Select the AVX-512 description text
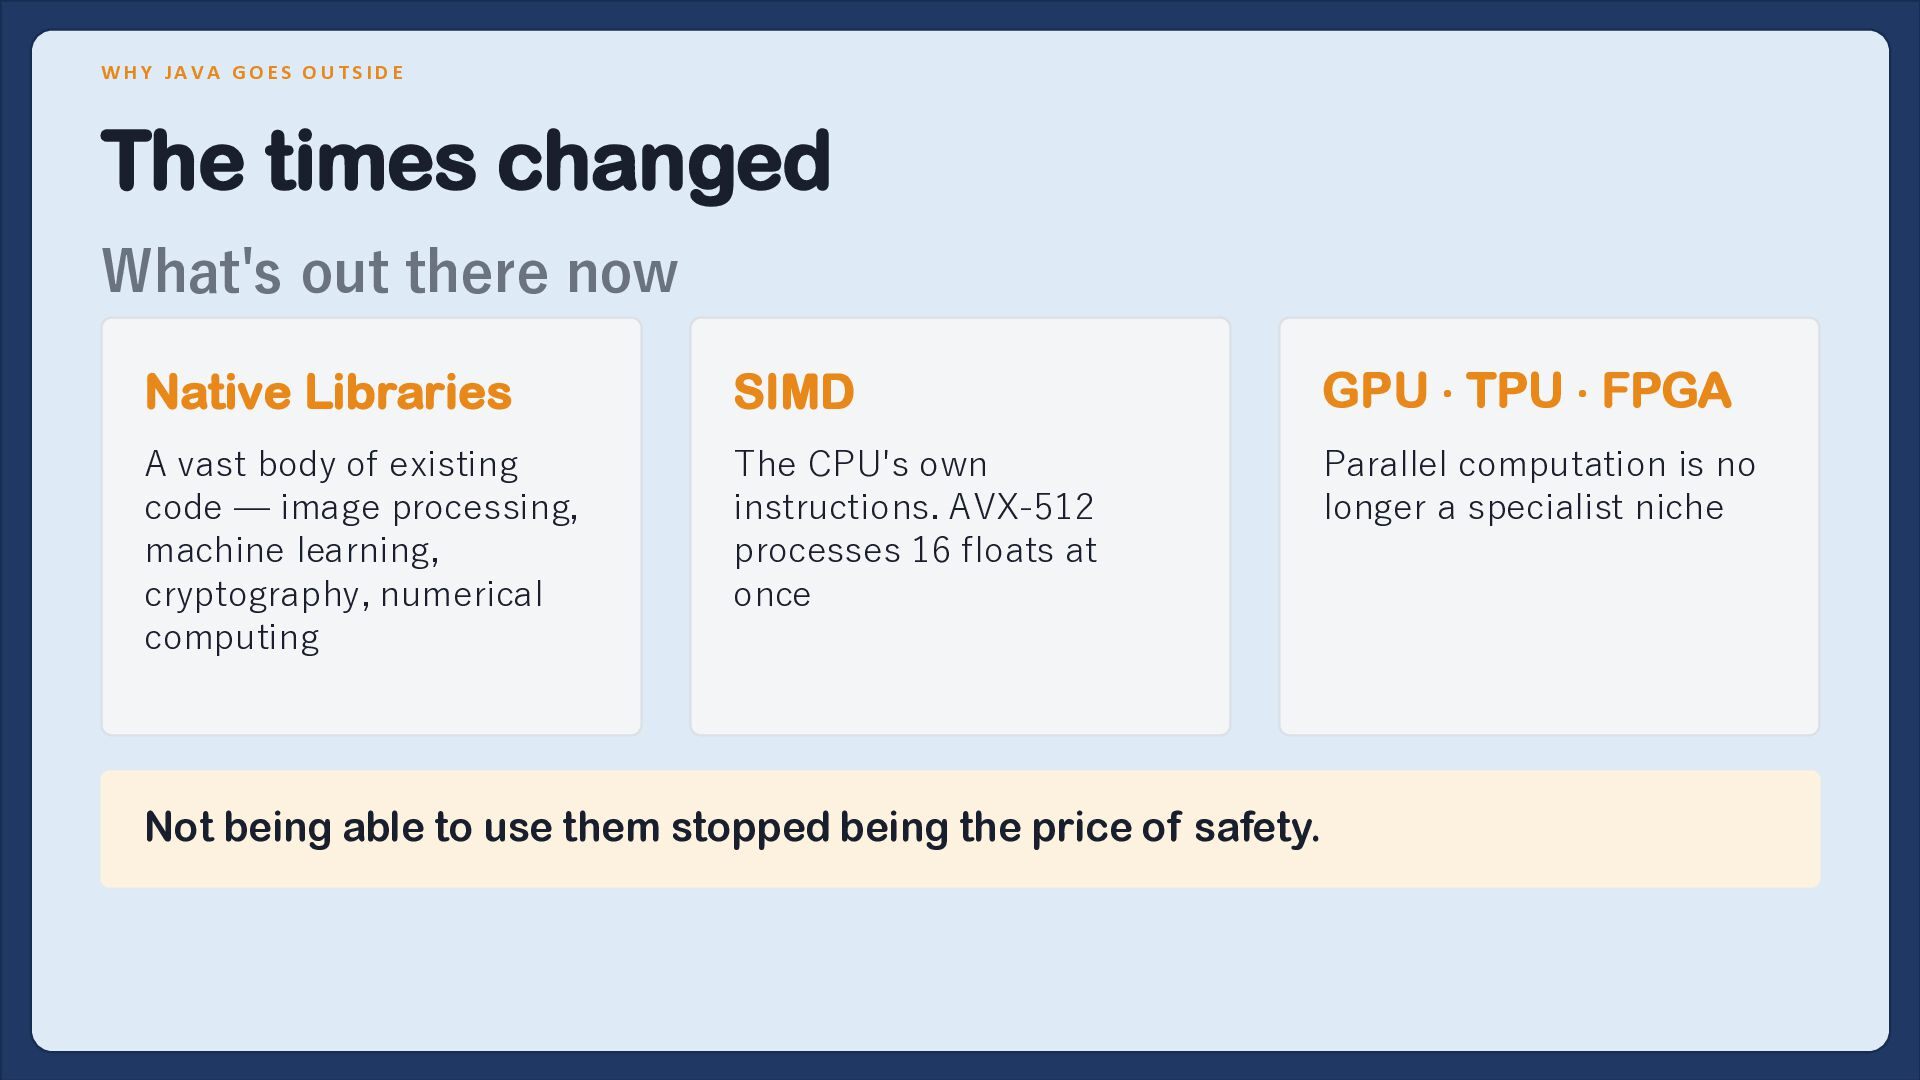Viewport: 1920px width, 1080px height. point(916,529)
